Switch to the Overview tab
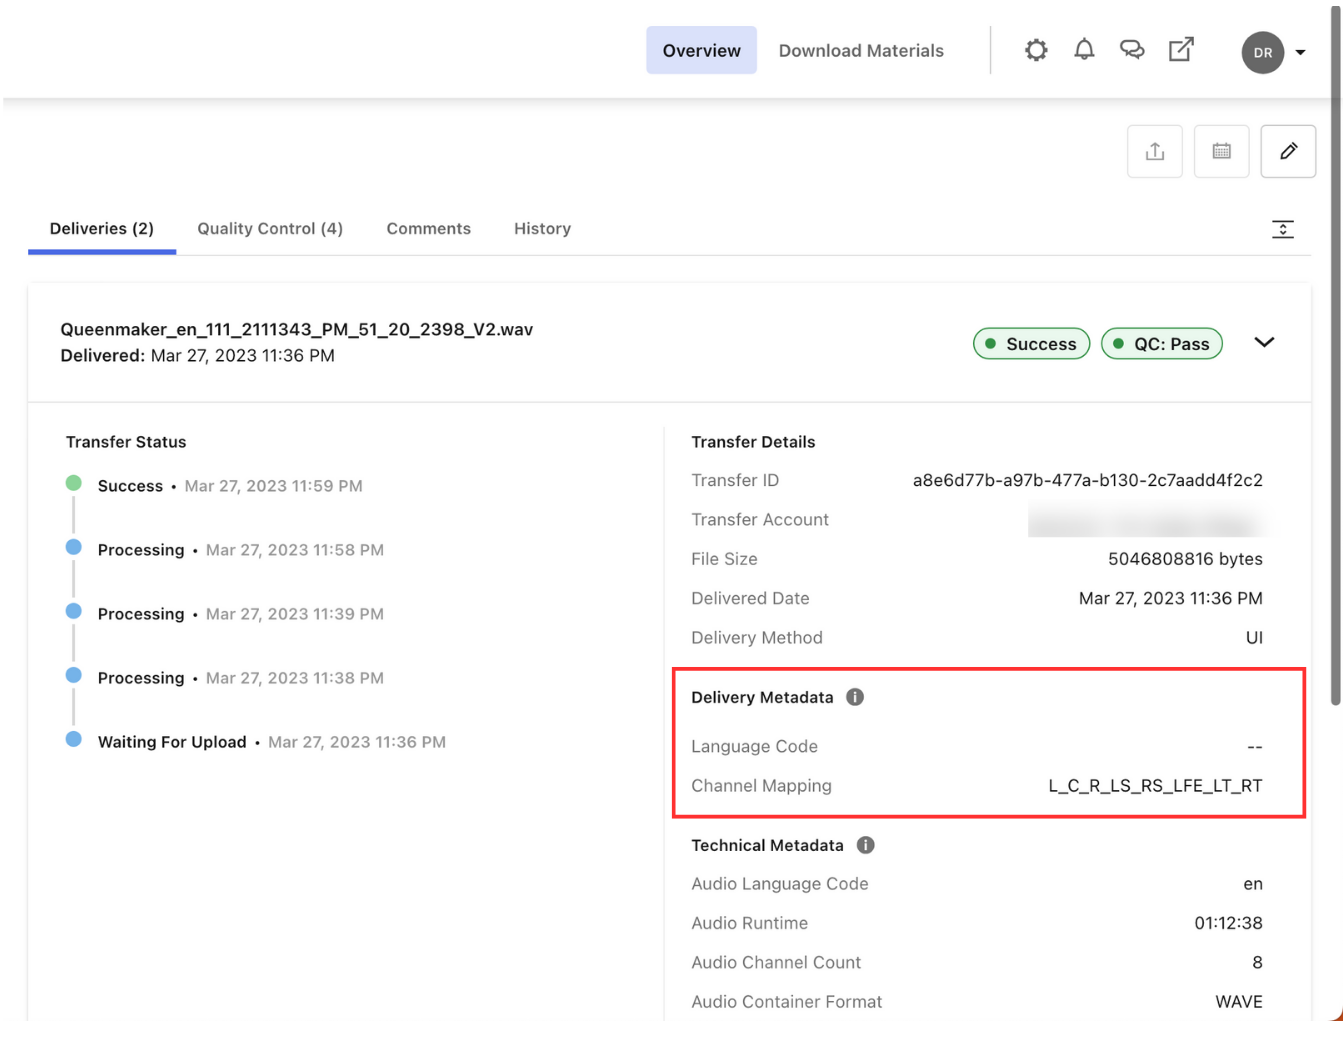 (702, 51)
